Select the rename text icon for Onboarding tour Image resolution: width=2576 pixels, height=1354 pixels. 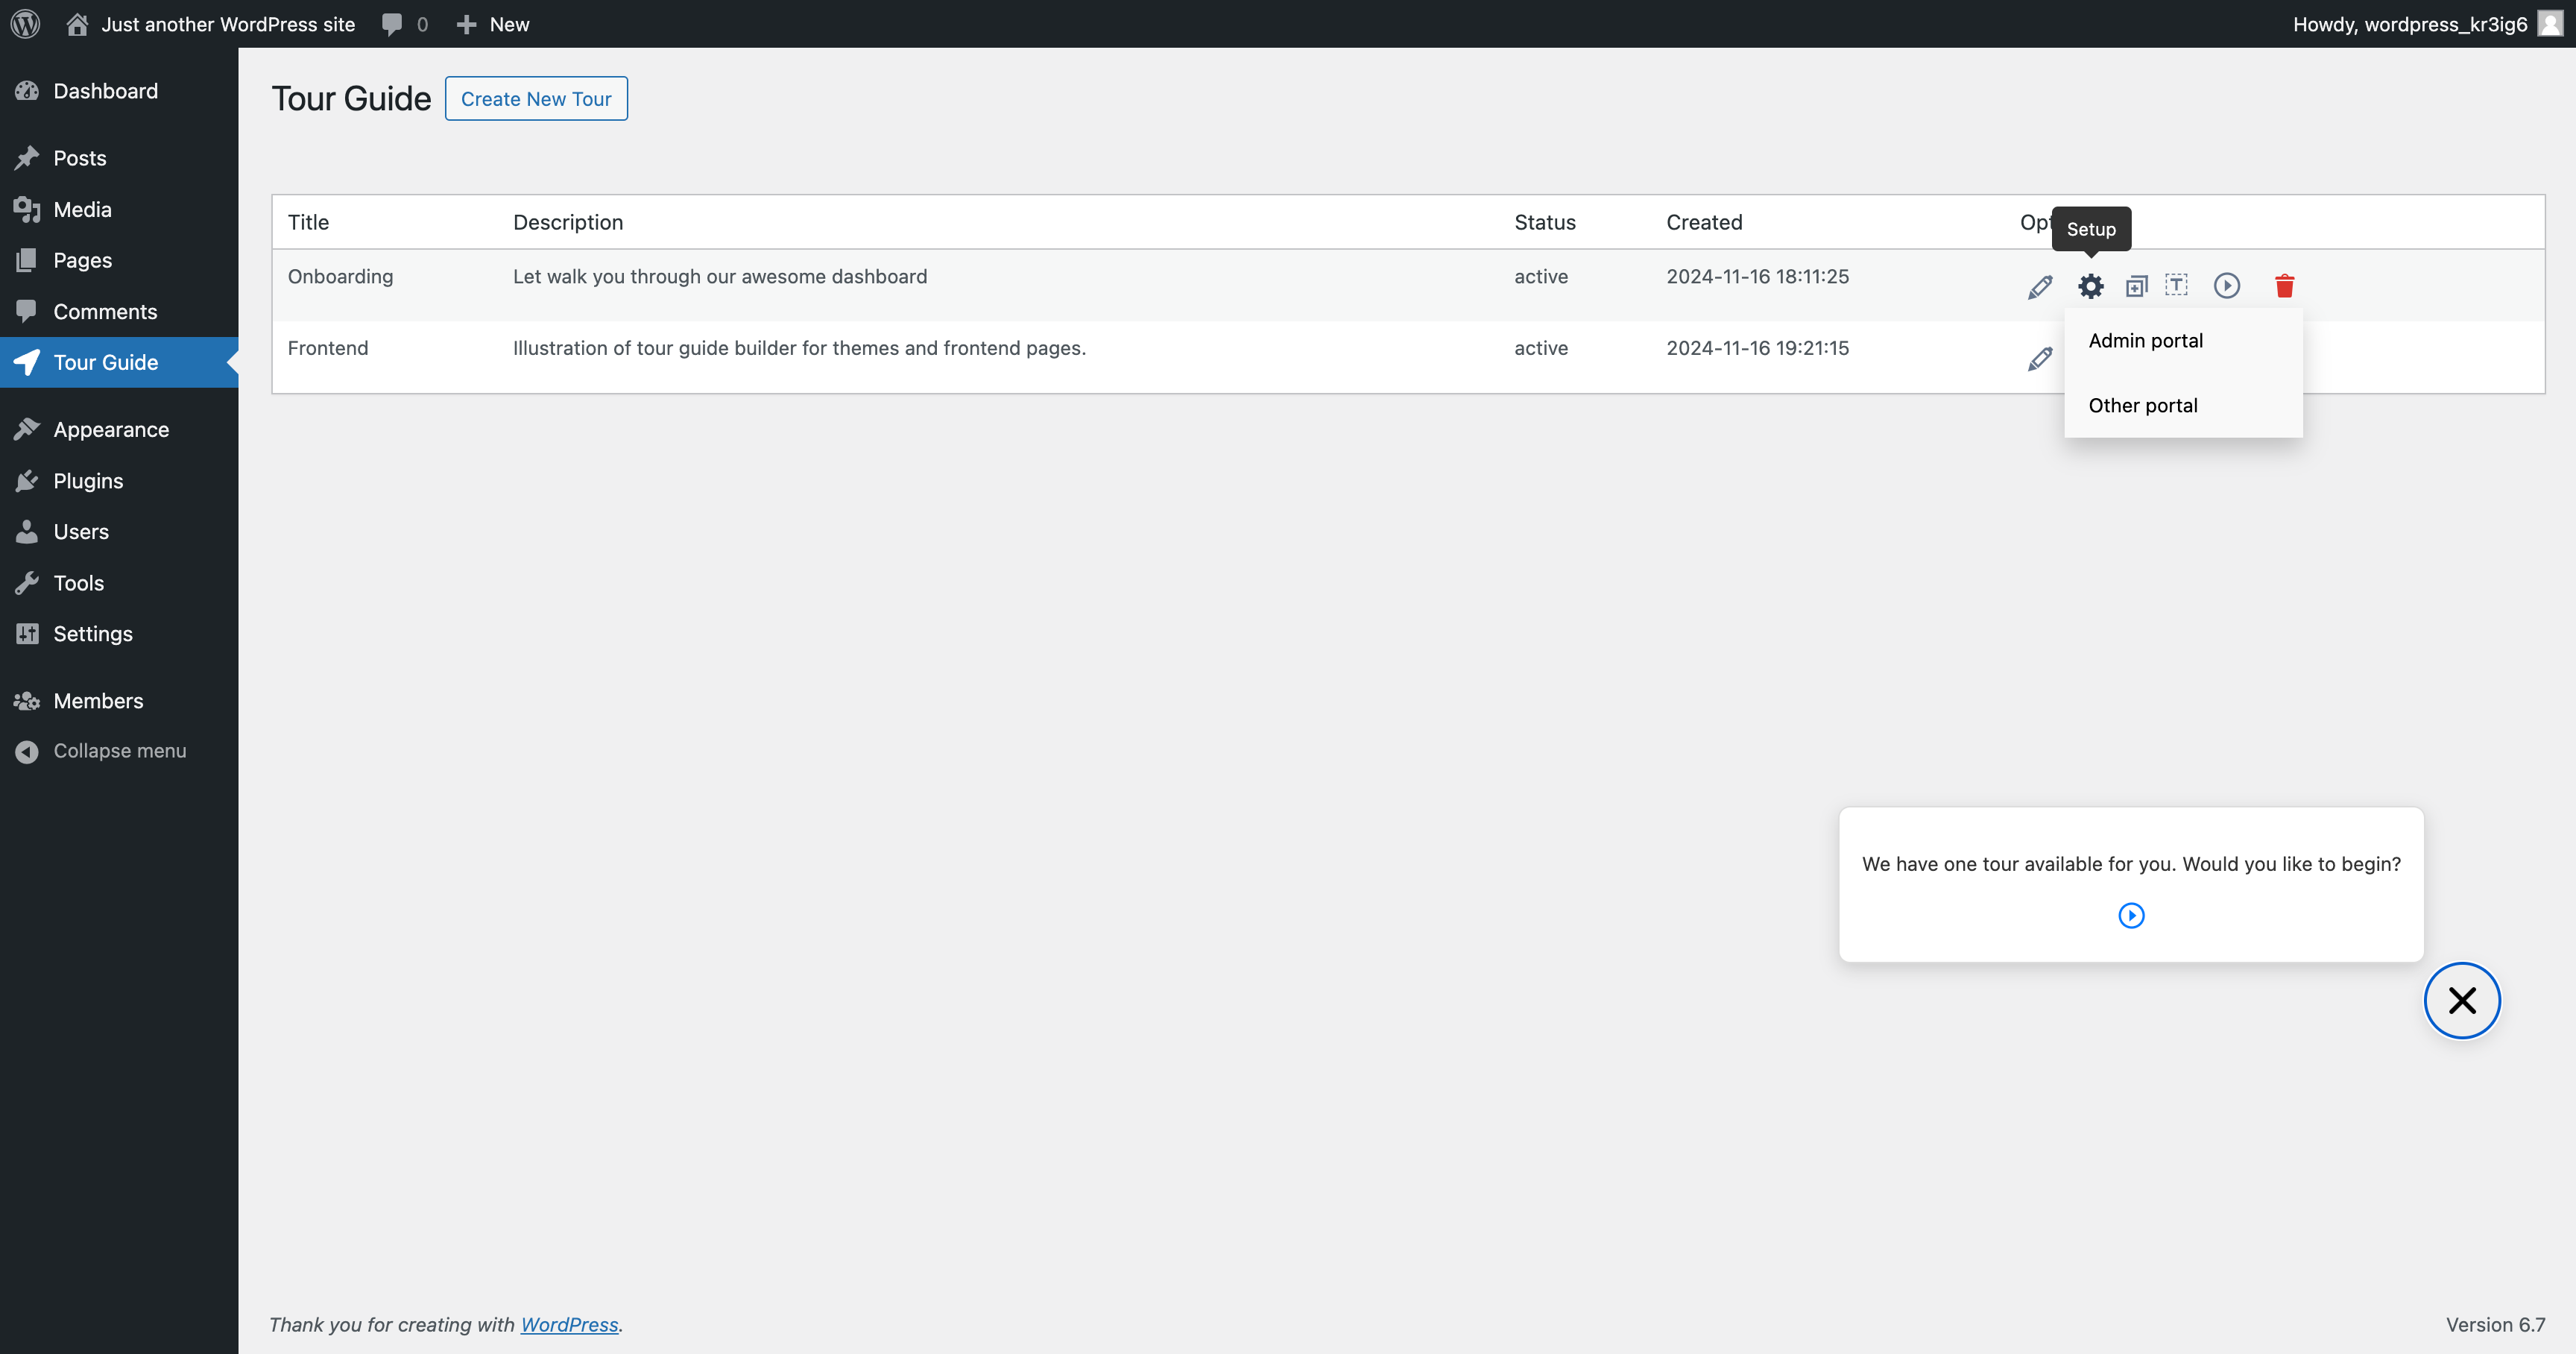point(2177,286)
